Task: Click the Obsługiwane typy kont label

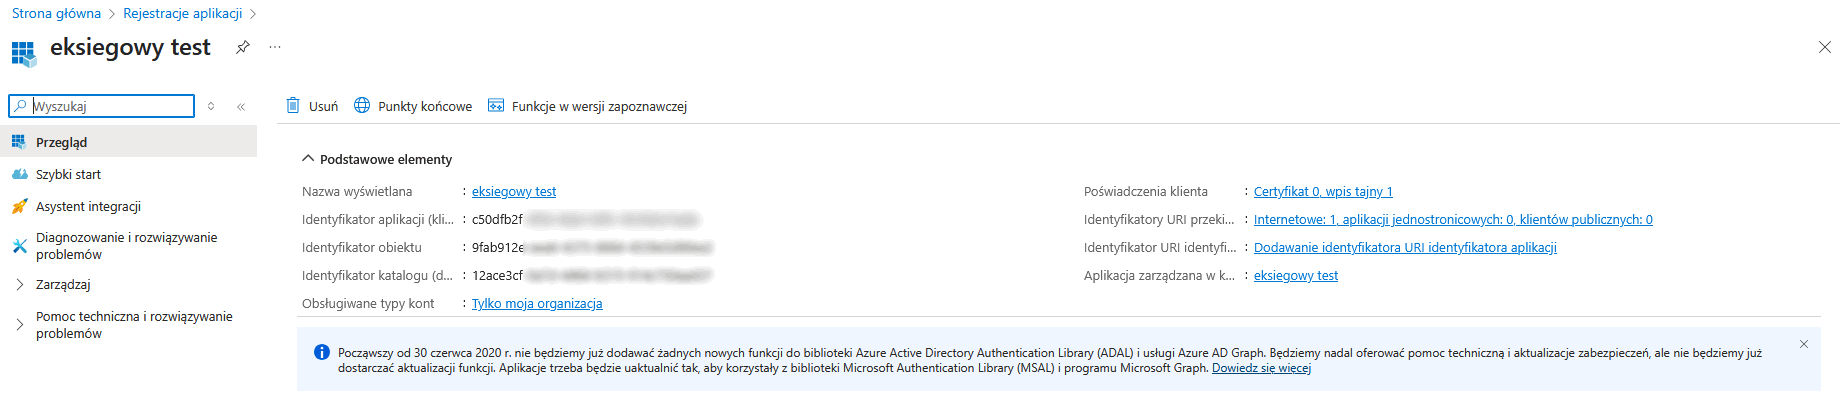Action: pos(368,303)
